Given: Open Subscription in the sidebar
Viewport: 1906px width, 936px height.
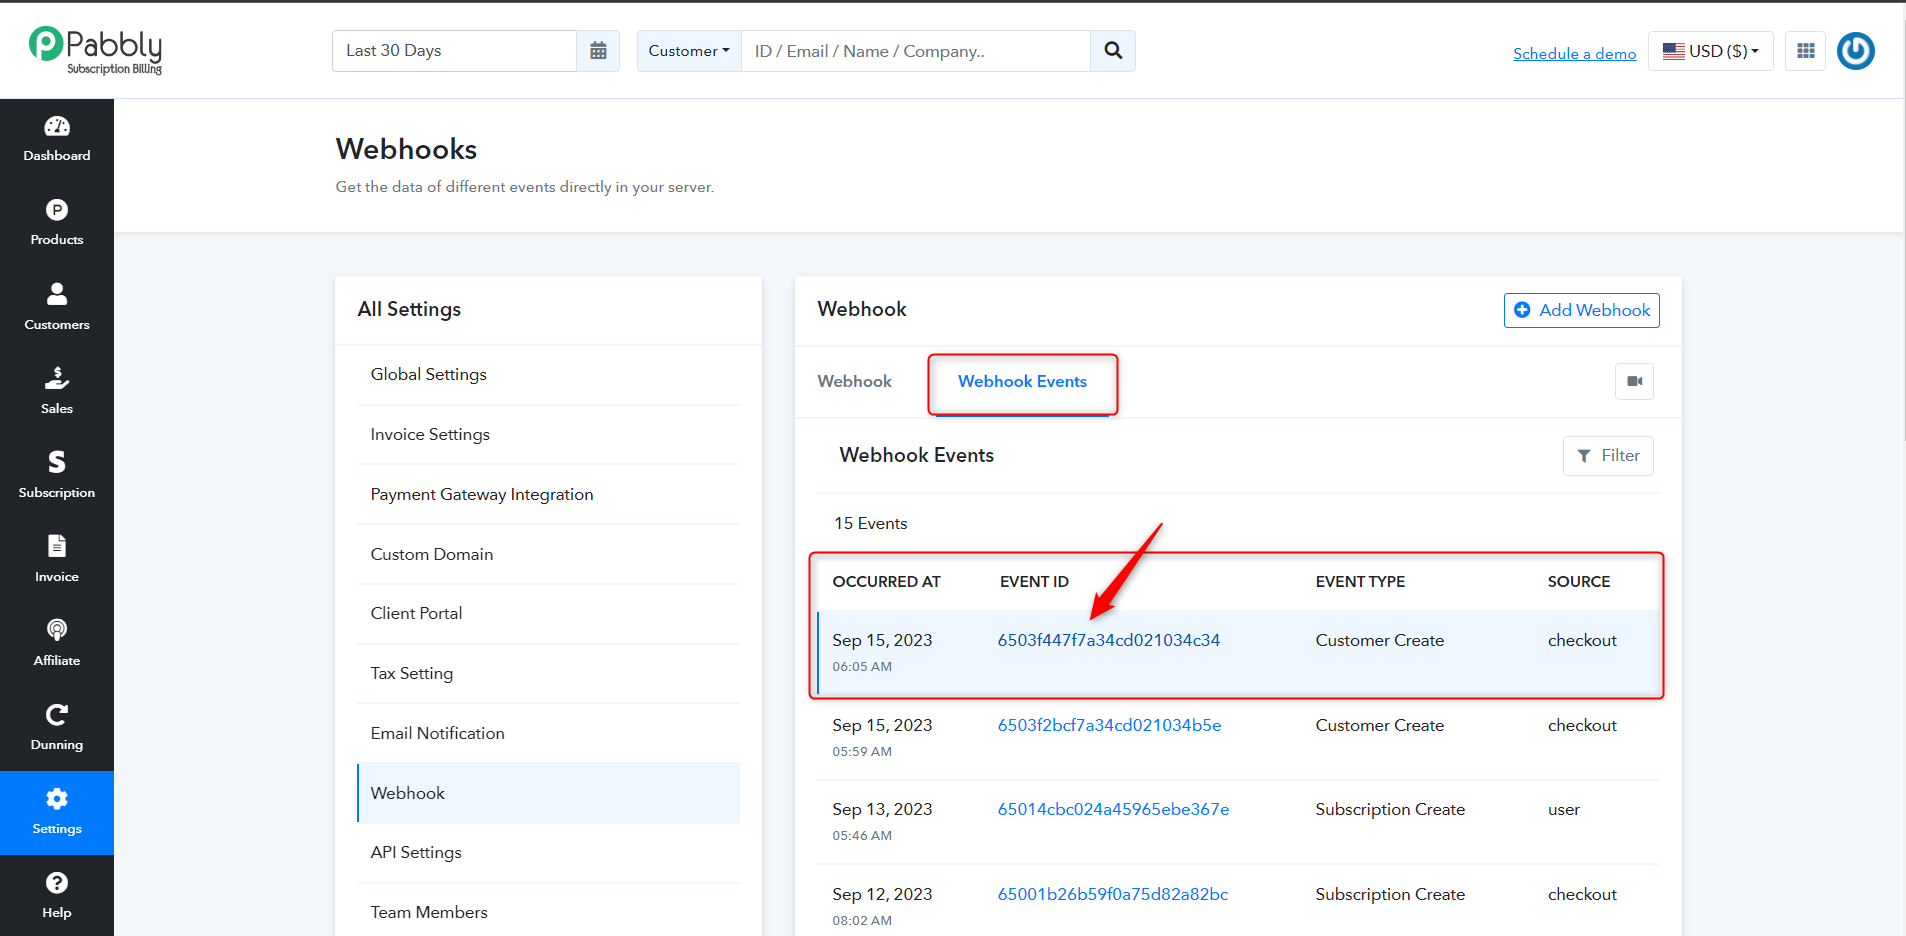Looking at the screenshot, I should pyautogui.click(x=57, y=475).
